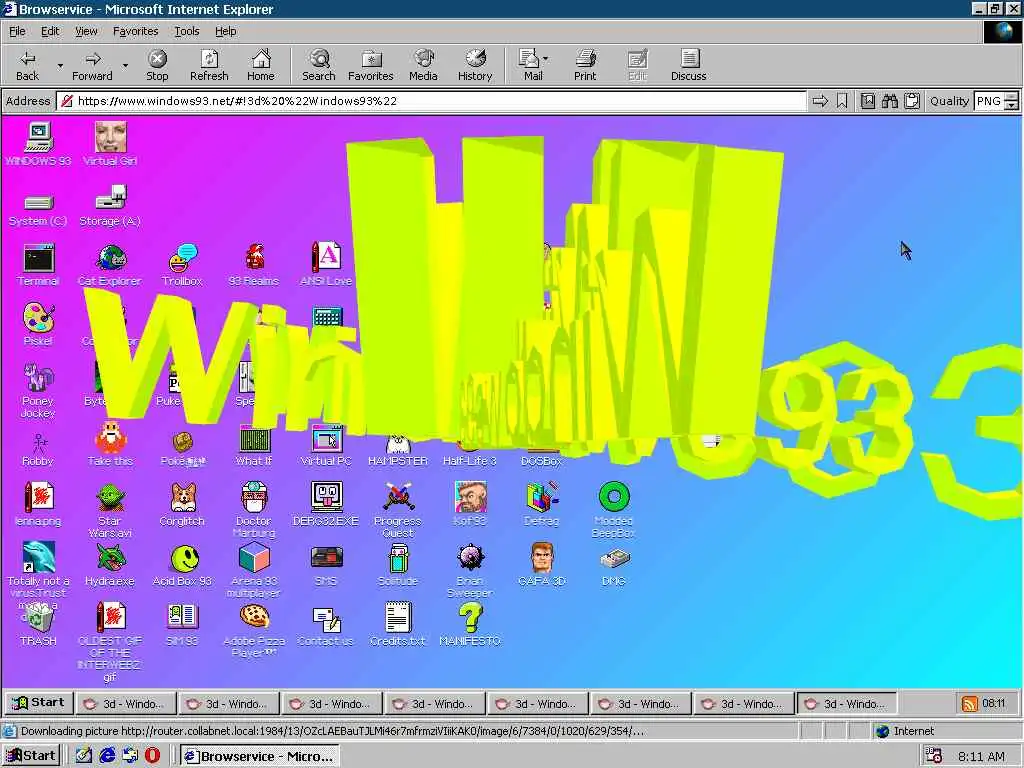
Task: Open the Storage (A:) drive icon
Action: coord(110,206)
